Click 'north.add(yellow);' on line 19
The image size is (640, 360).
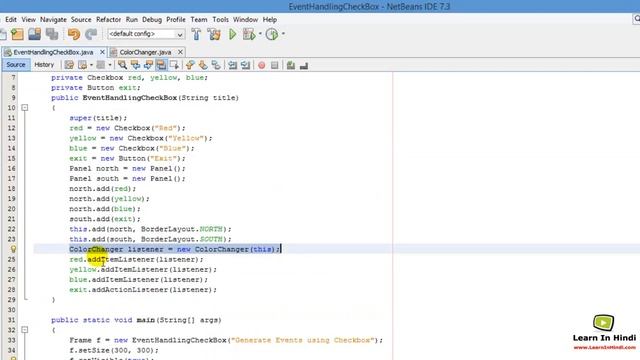(x=109, y=199)
